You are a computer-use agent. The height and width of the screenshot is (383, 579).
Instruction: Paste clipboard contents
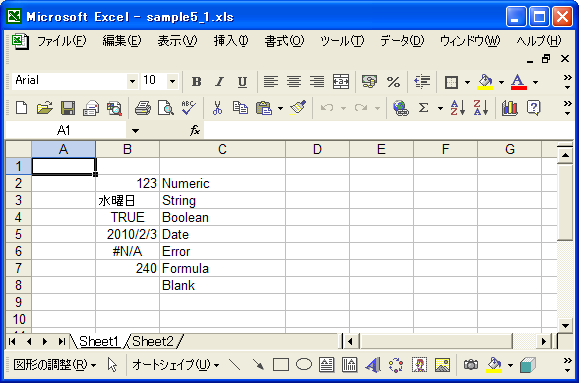[264, 108]
